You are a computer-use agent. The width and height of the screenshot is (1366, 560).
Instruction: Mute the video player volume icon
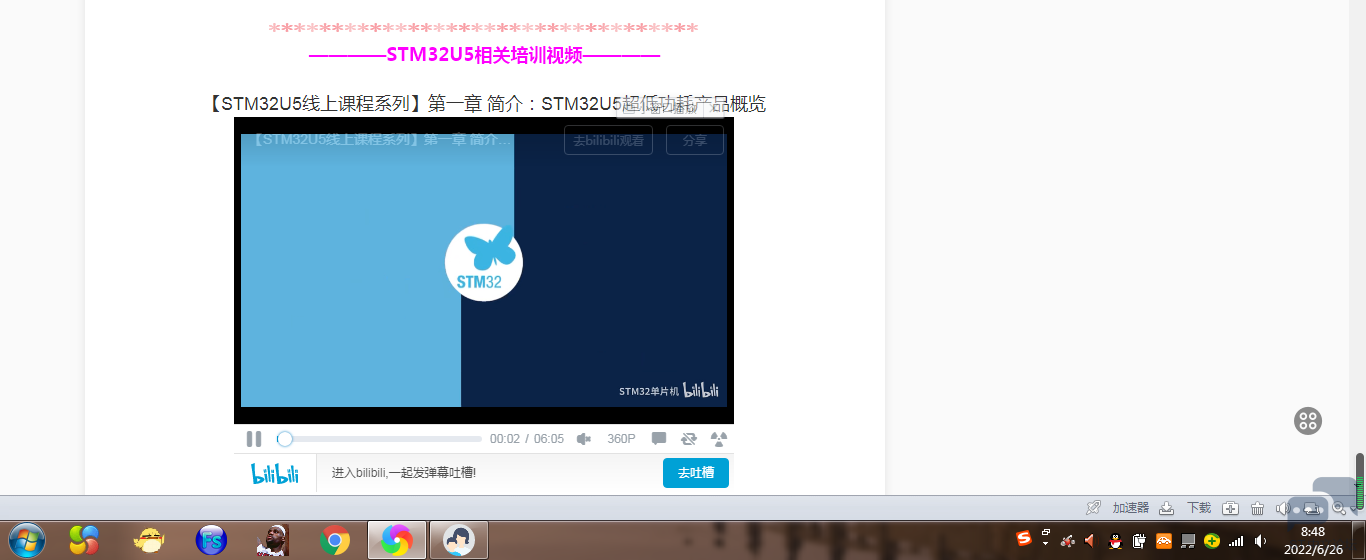584,439
